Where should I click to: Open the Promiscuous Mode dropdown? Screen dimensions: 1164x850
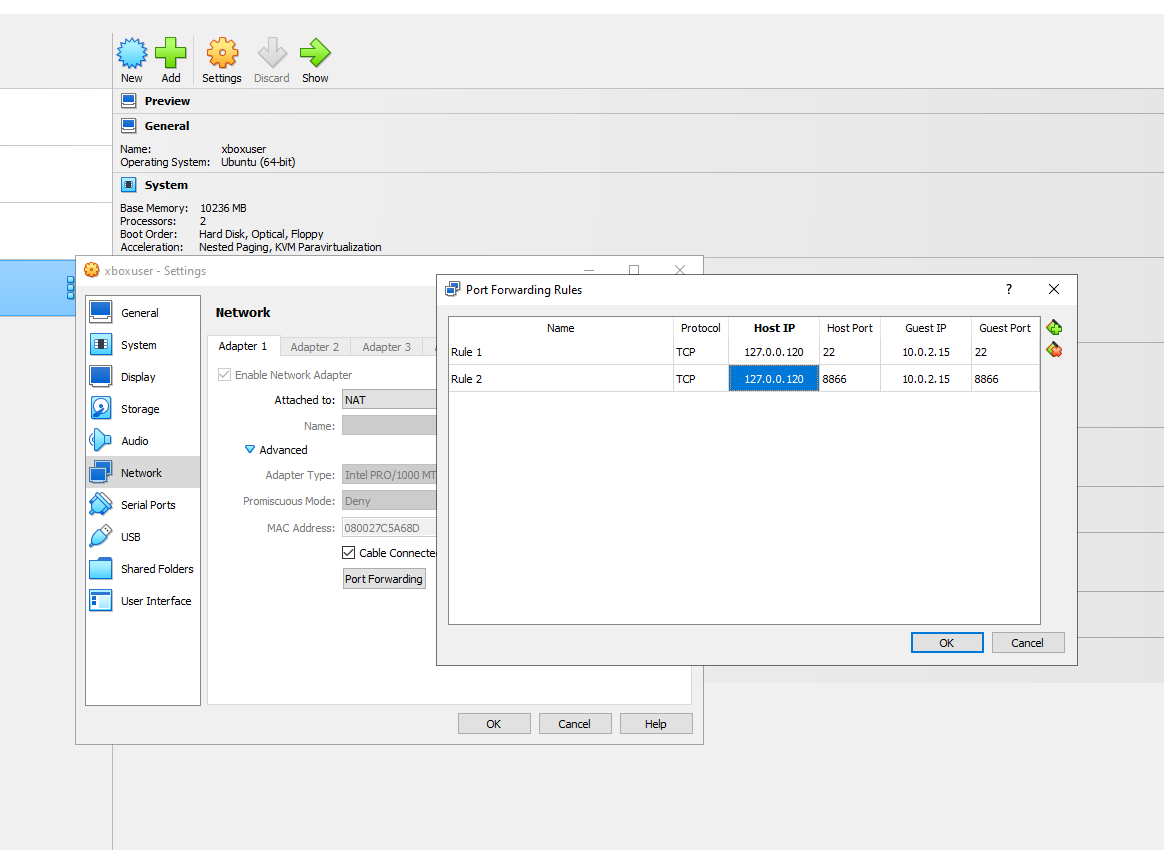point(389,501)
